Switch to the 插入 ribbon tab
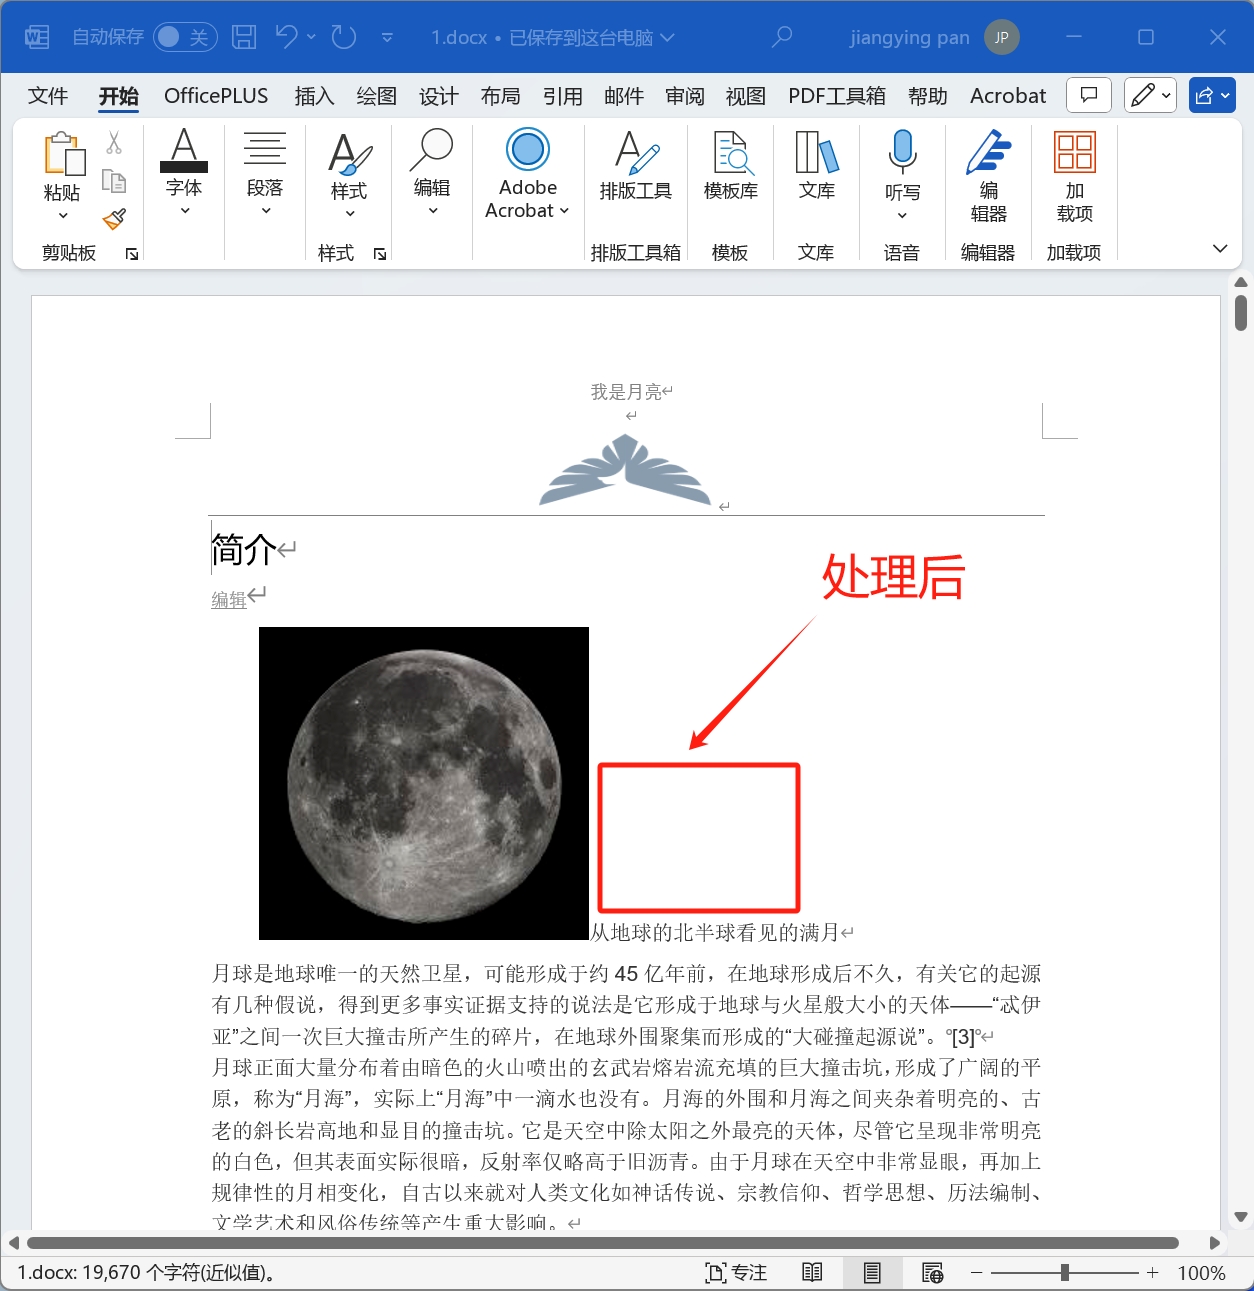Image resolution: width=1254 pixels, height=1291 pixels. click(x=313, y=95)
